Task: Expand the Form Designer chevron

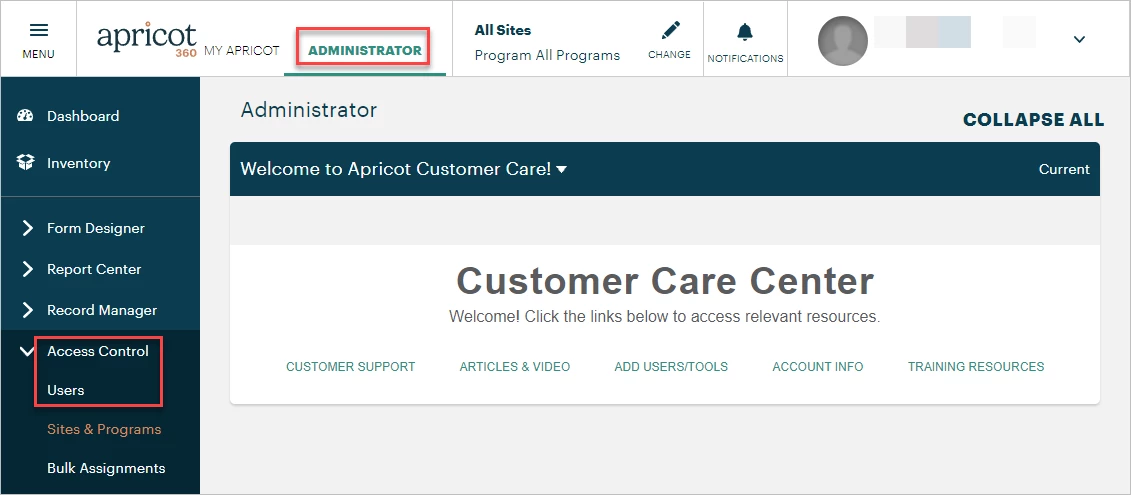Action: (x=27, y=229)
